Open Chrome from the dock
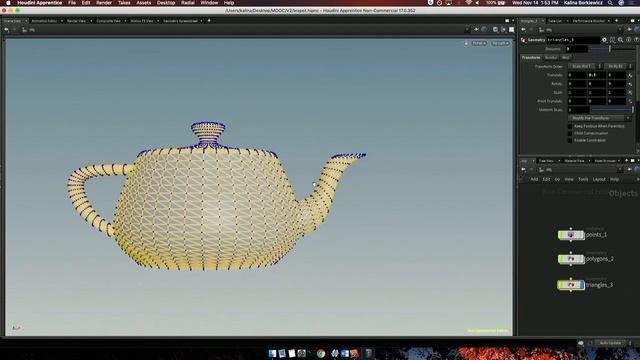This screenshot has width=640, height=360. tap(321, 353)
